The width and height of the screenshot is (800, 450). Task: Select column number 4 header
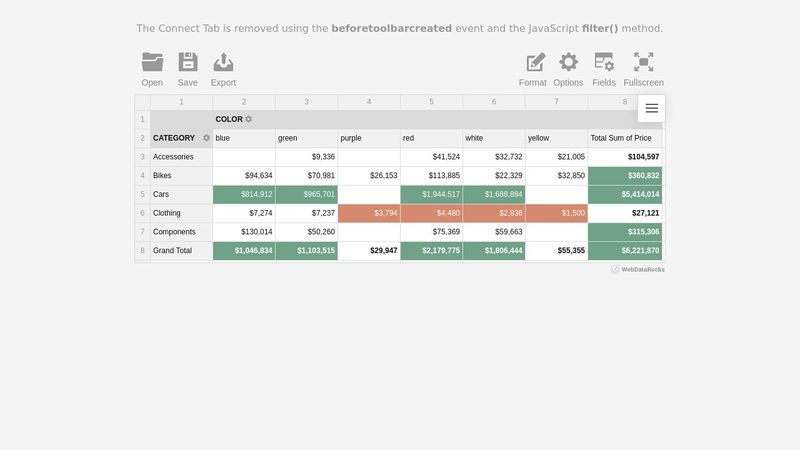point(369,102)
